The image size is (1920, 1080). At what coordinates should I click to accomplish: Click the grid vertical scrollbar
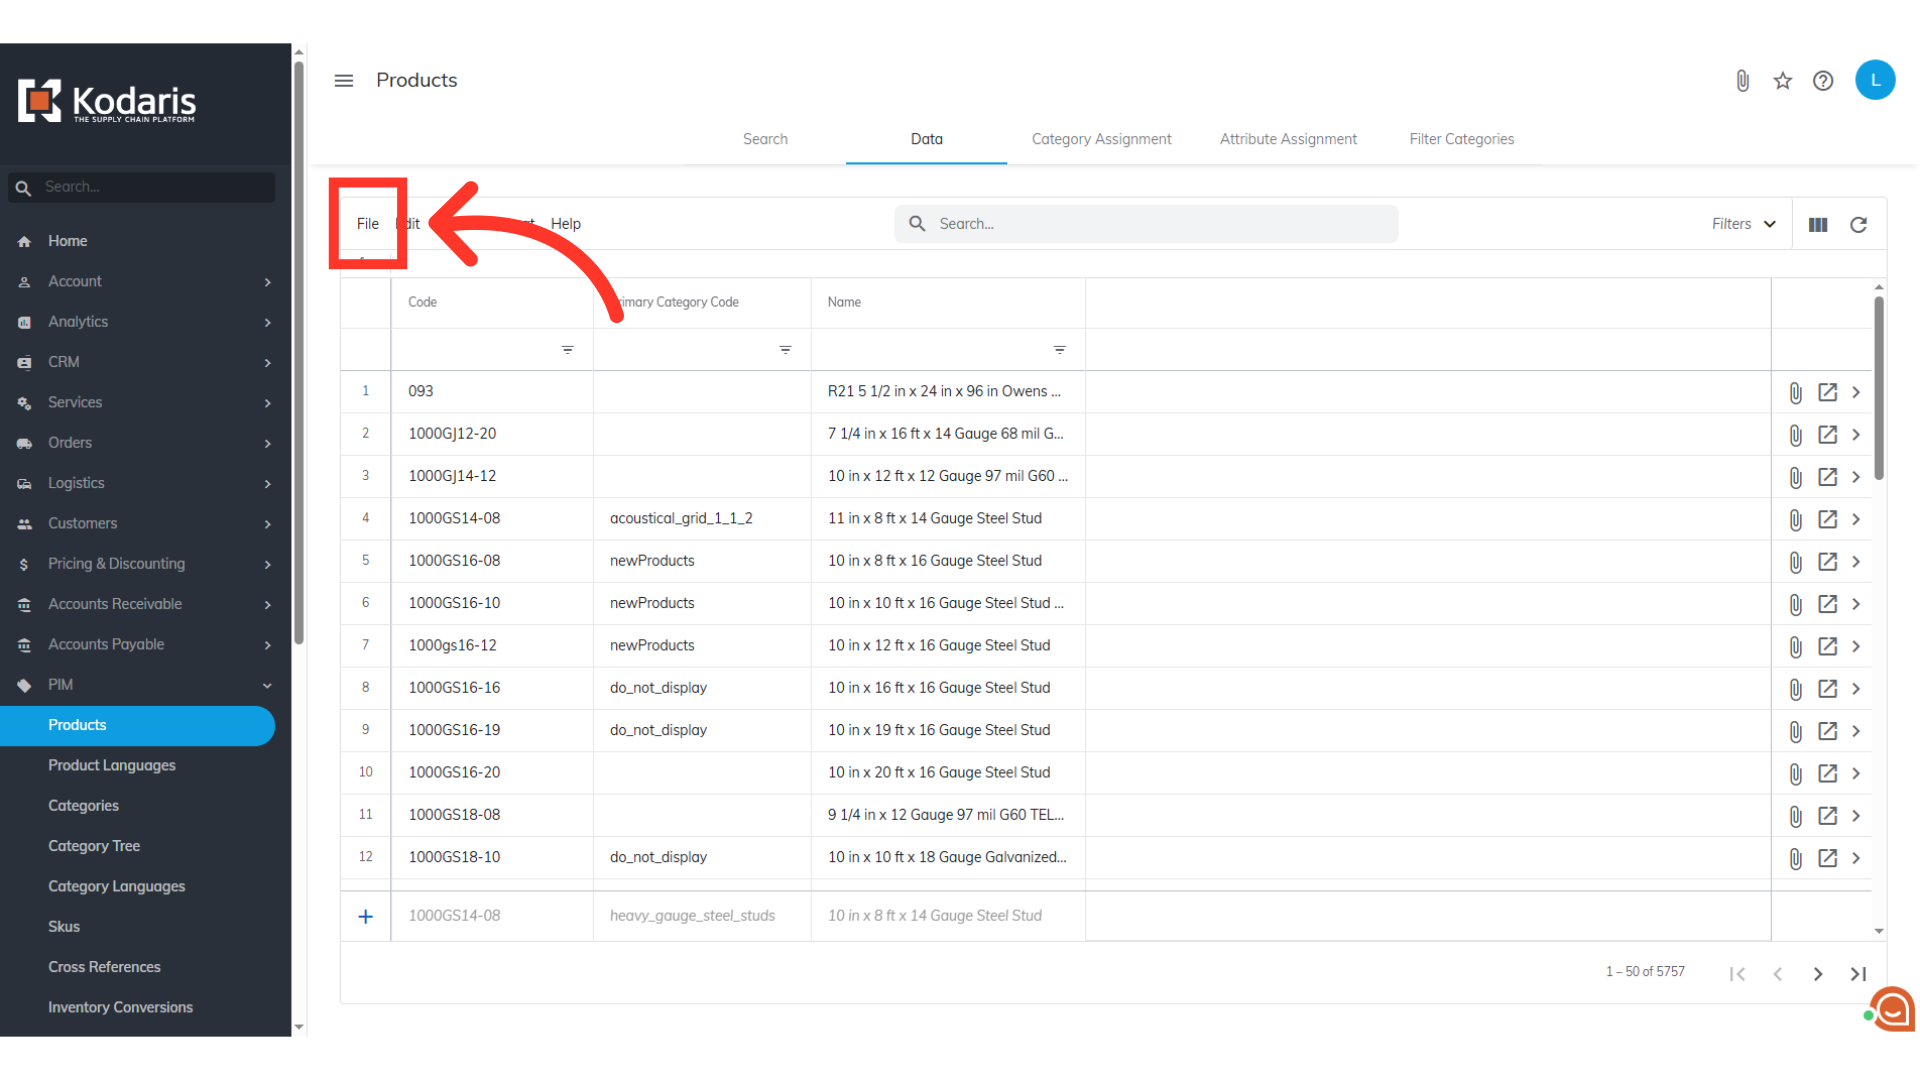pos(1879,390)
